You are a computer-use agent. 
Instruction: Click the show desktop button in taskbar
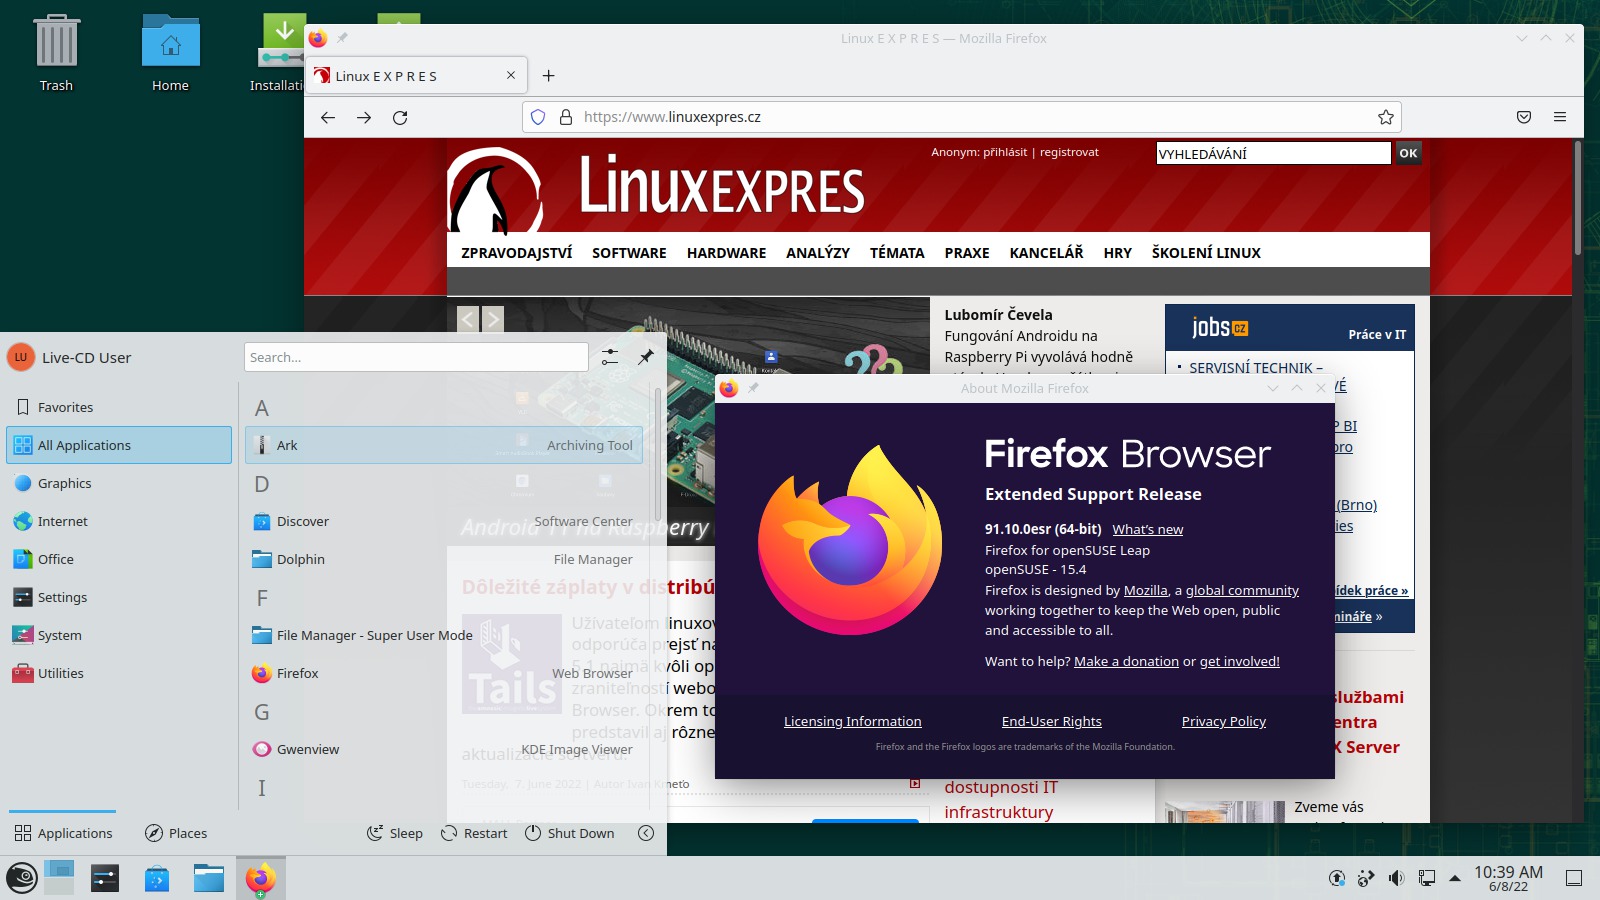pos(1574,878)
